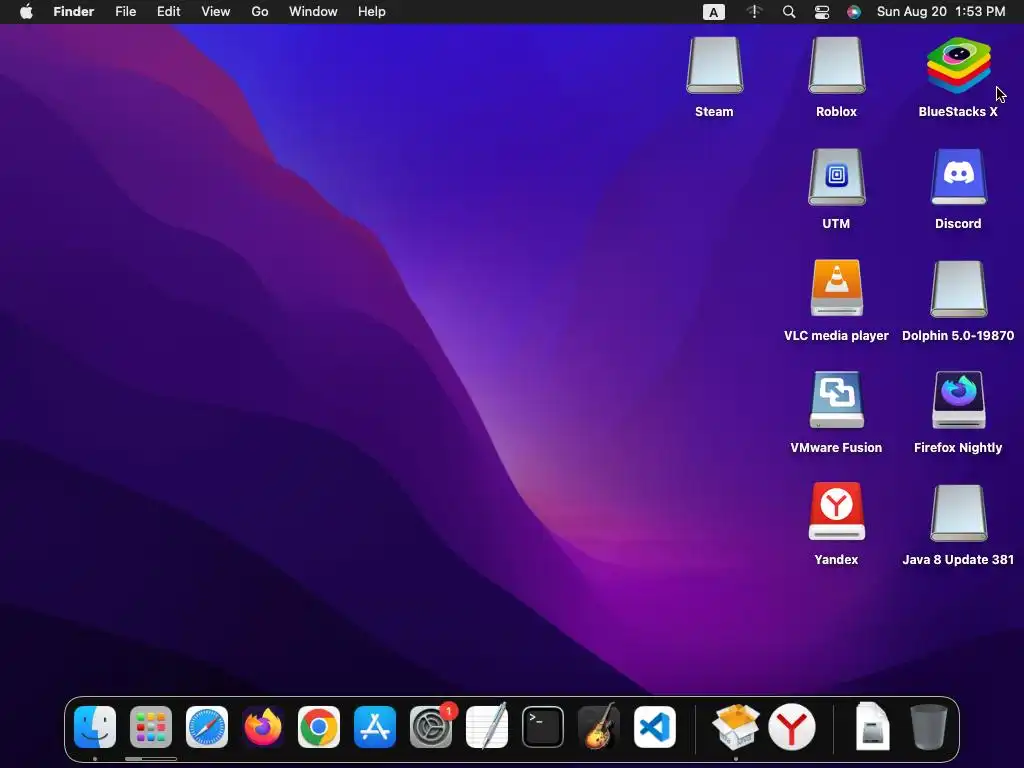Select the Yandex volume icon on desktop
The height and width of the screenshot is (768, 1024).
click(x=837, y=512)
